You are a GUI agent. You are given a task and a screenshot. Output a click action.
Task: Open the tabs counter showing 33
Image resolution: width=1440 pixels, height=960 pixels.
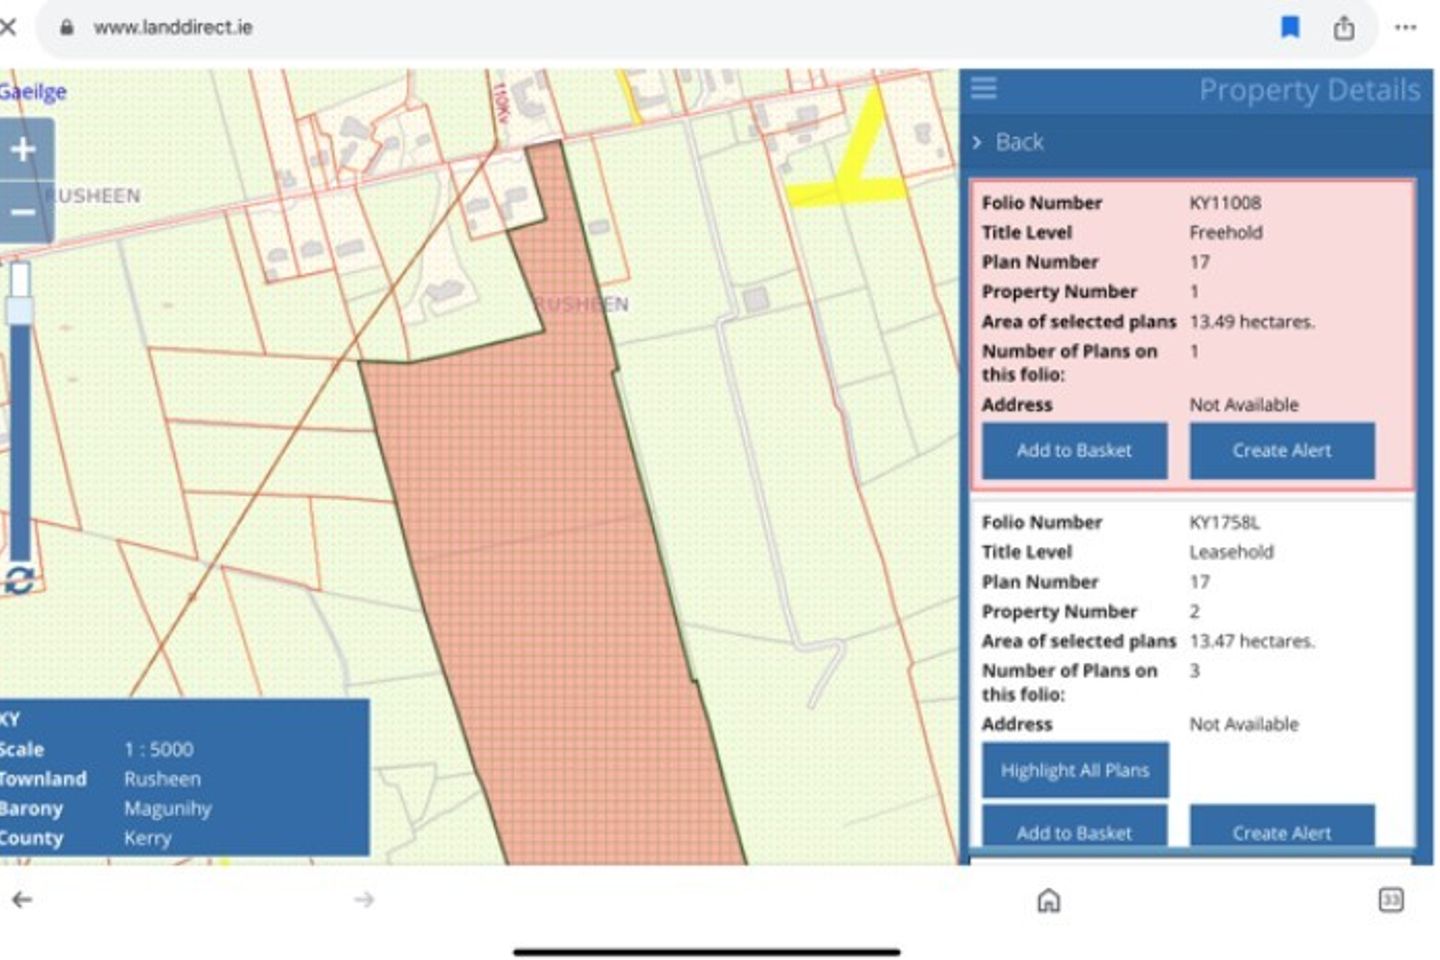click(x=1390, y=900)
